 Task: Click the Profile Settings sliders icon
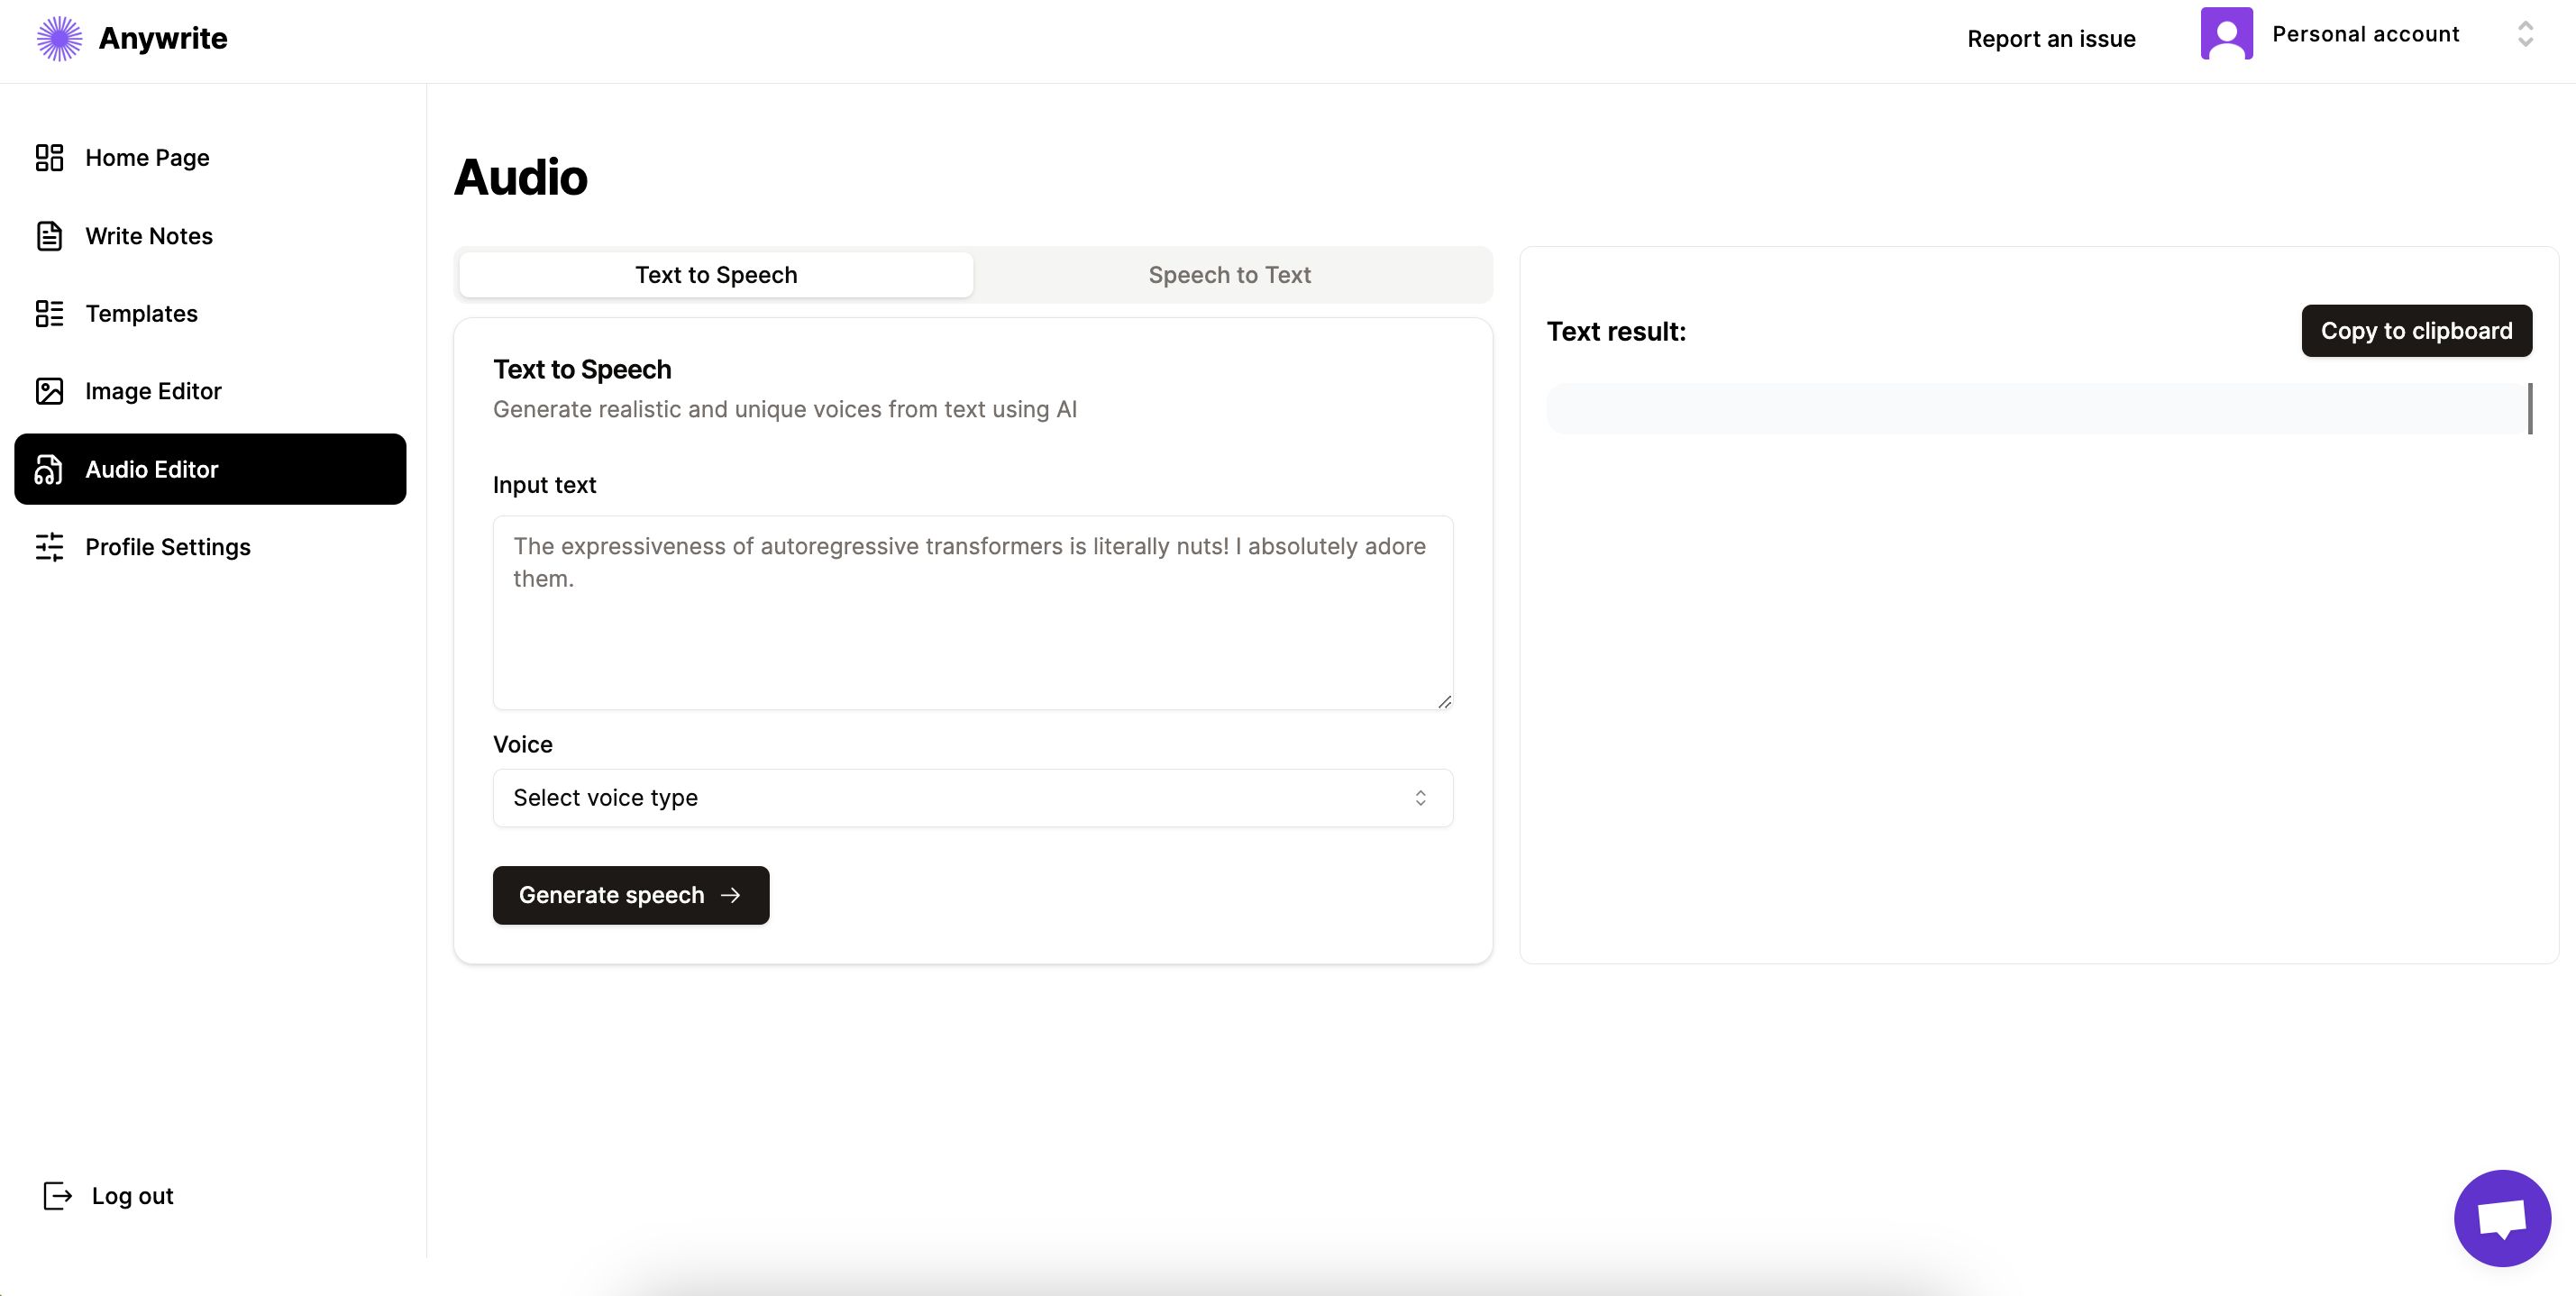coord(49,547)
